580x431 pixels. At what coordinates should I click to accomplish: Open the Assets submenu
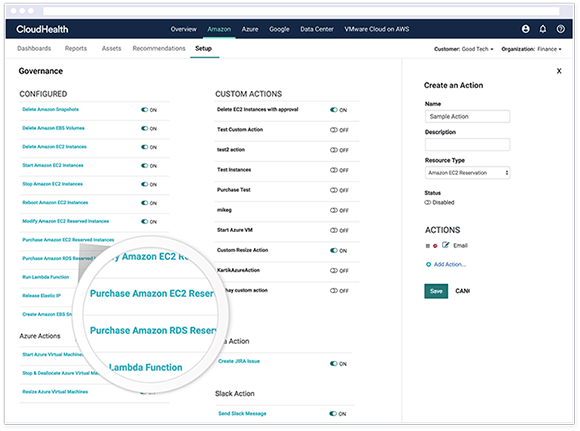pos(111,48)
